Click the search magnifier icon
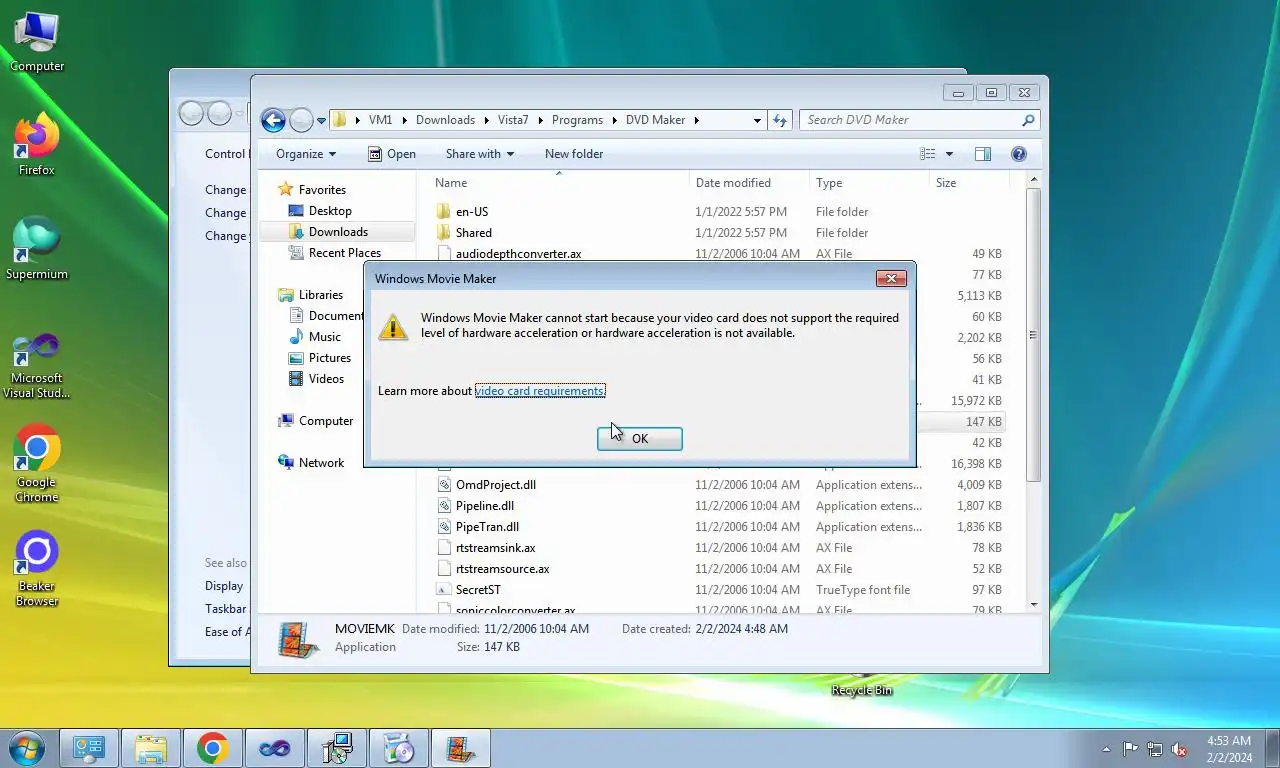1280x768 pixels. [x=1028, y=120]
